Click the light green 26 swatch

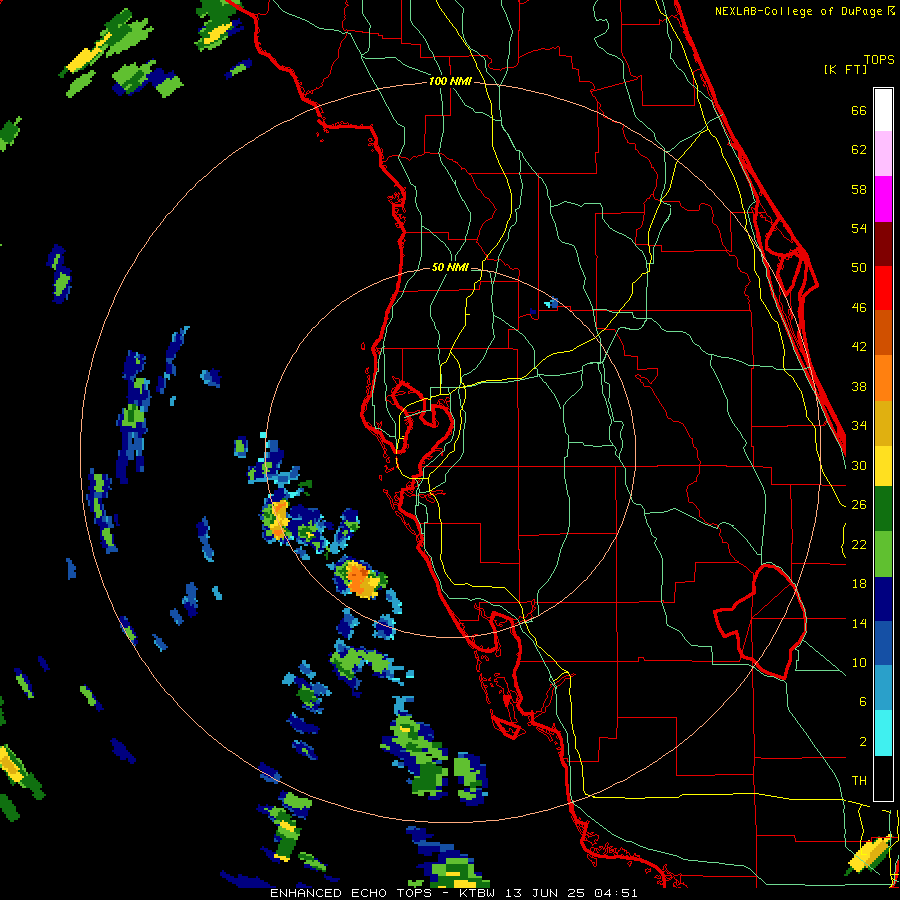pyautogui.click(x=883, y=554)
